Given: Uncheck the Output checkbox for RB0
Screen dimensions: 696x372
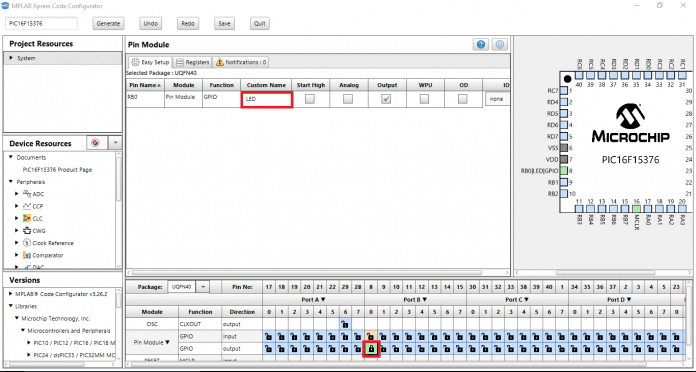Looking at the screenshot, I should pos(386,99).
